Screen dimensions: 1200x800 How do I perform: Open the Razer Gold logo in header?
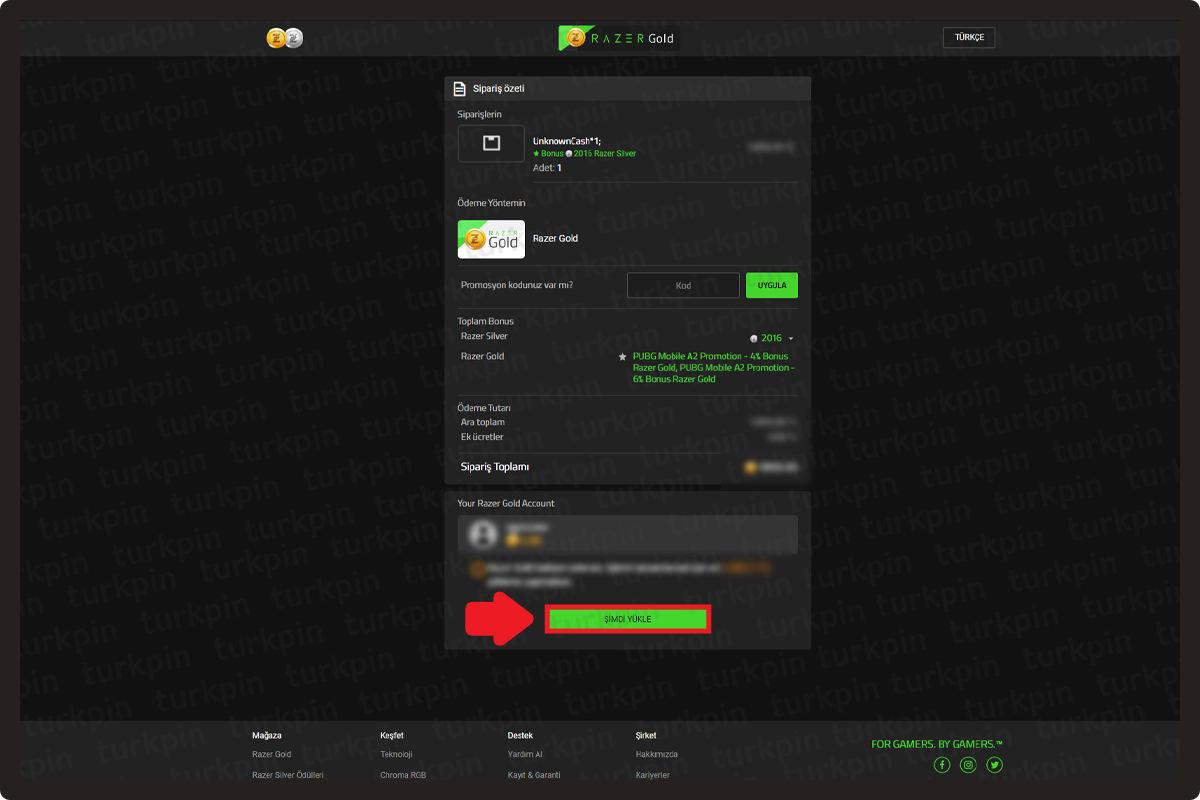[x=618, y=38]
